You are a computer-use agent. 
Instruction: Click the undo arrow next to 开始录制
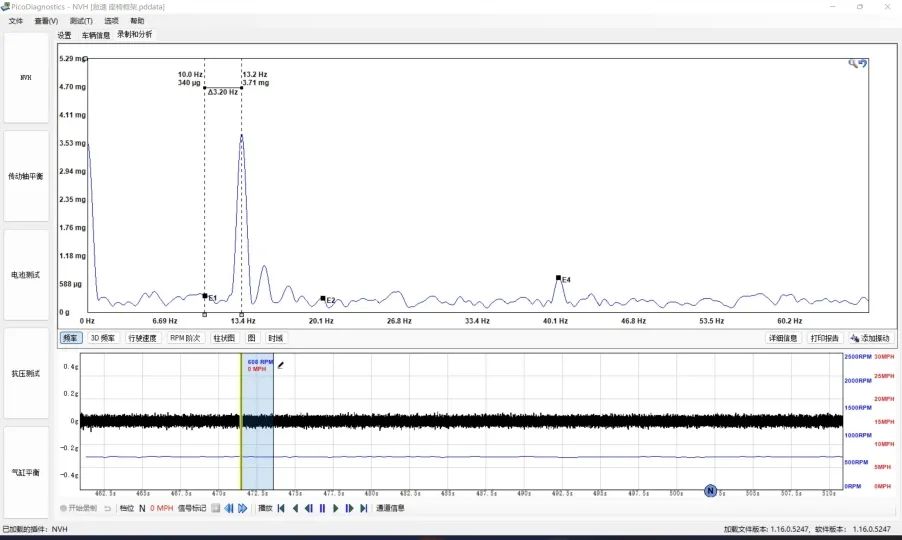tap(108, 508)
